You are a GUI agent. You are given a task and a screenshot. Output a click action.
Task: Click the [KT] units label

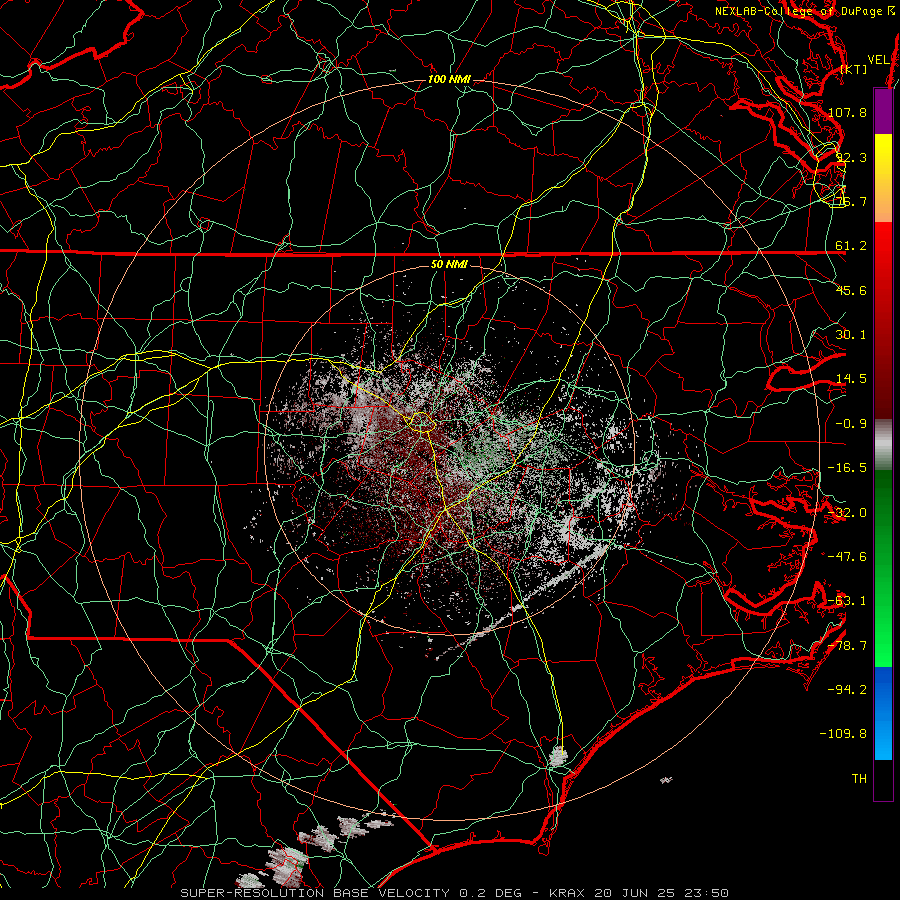click(854, 69)
